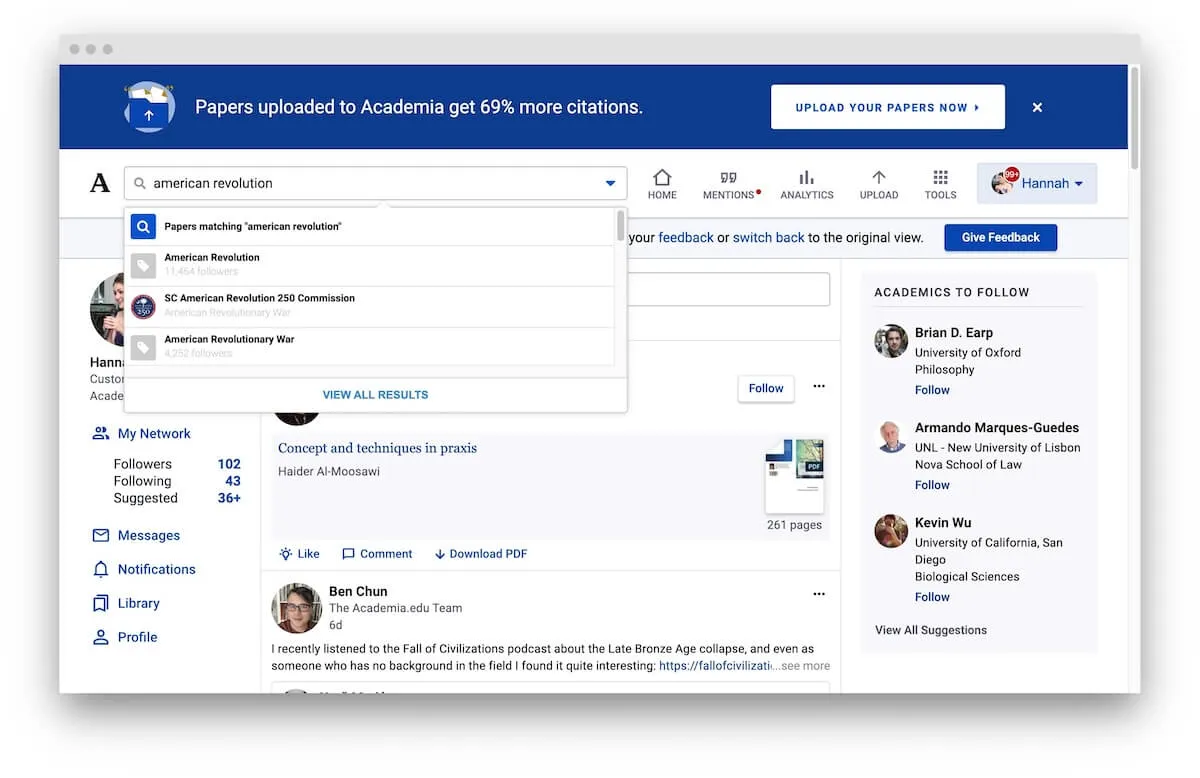Click the Suggested count 36+

[x=229, y=498]
